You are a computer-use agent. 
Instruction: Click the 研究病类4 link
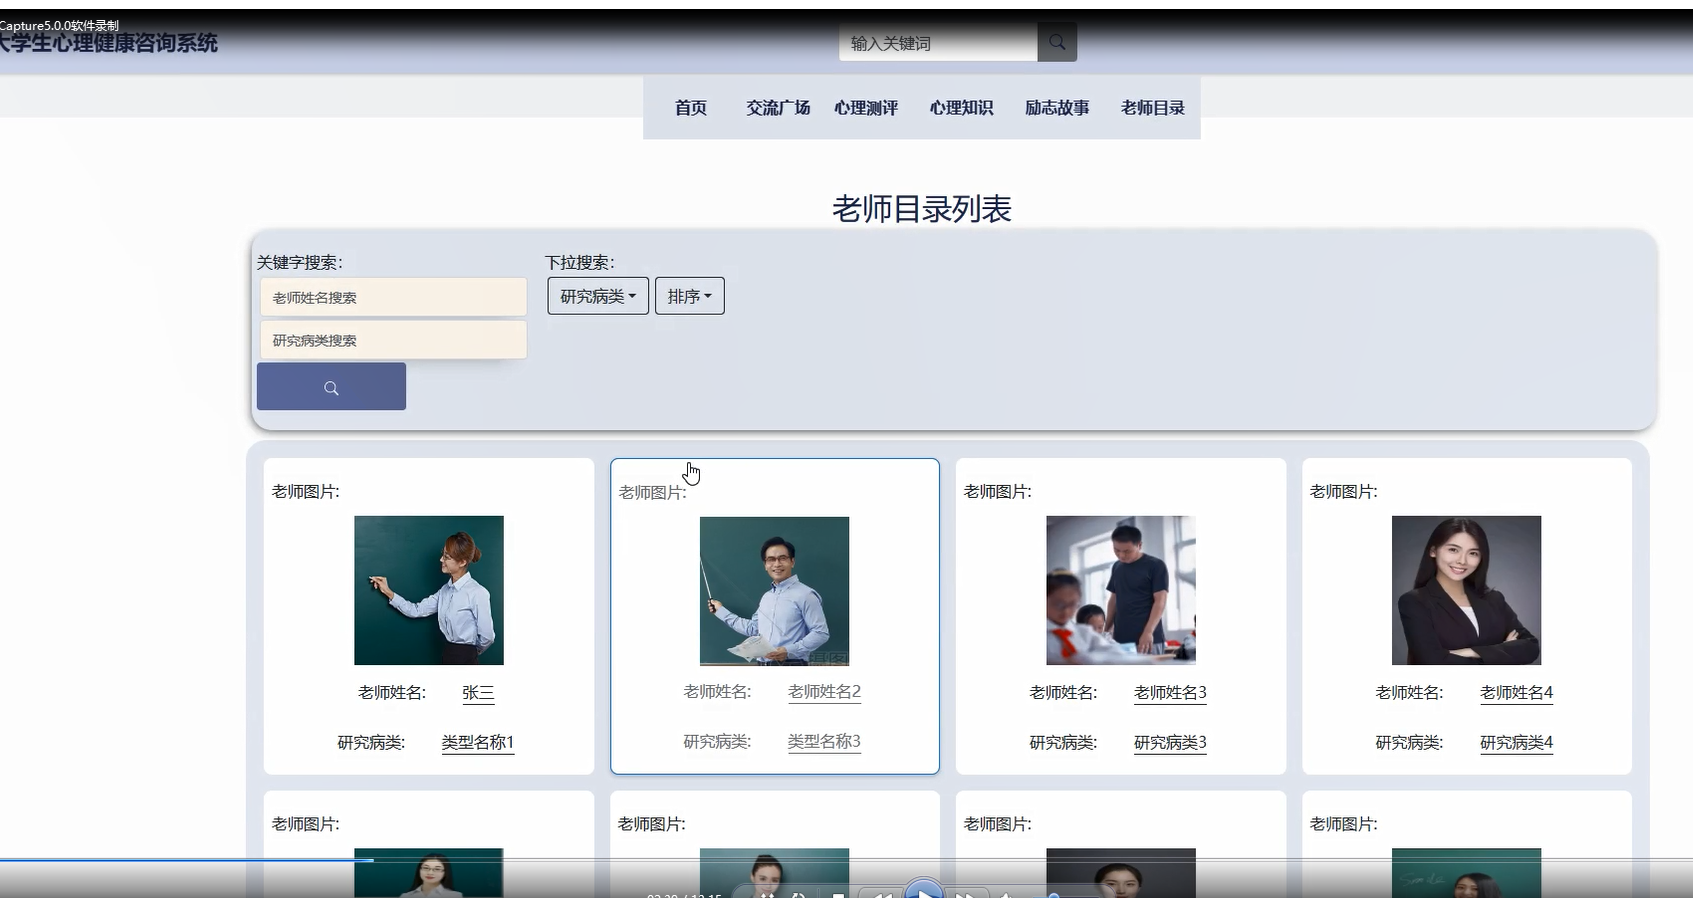[x=1516, y=743]
